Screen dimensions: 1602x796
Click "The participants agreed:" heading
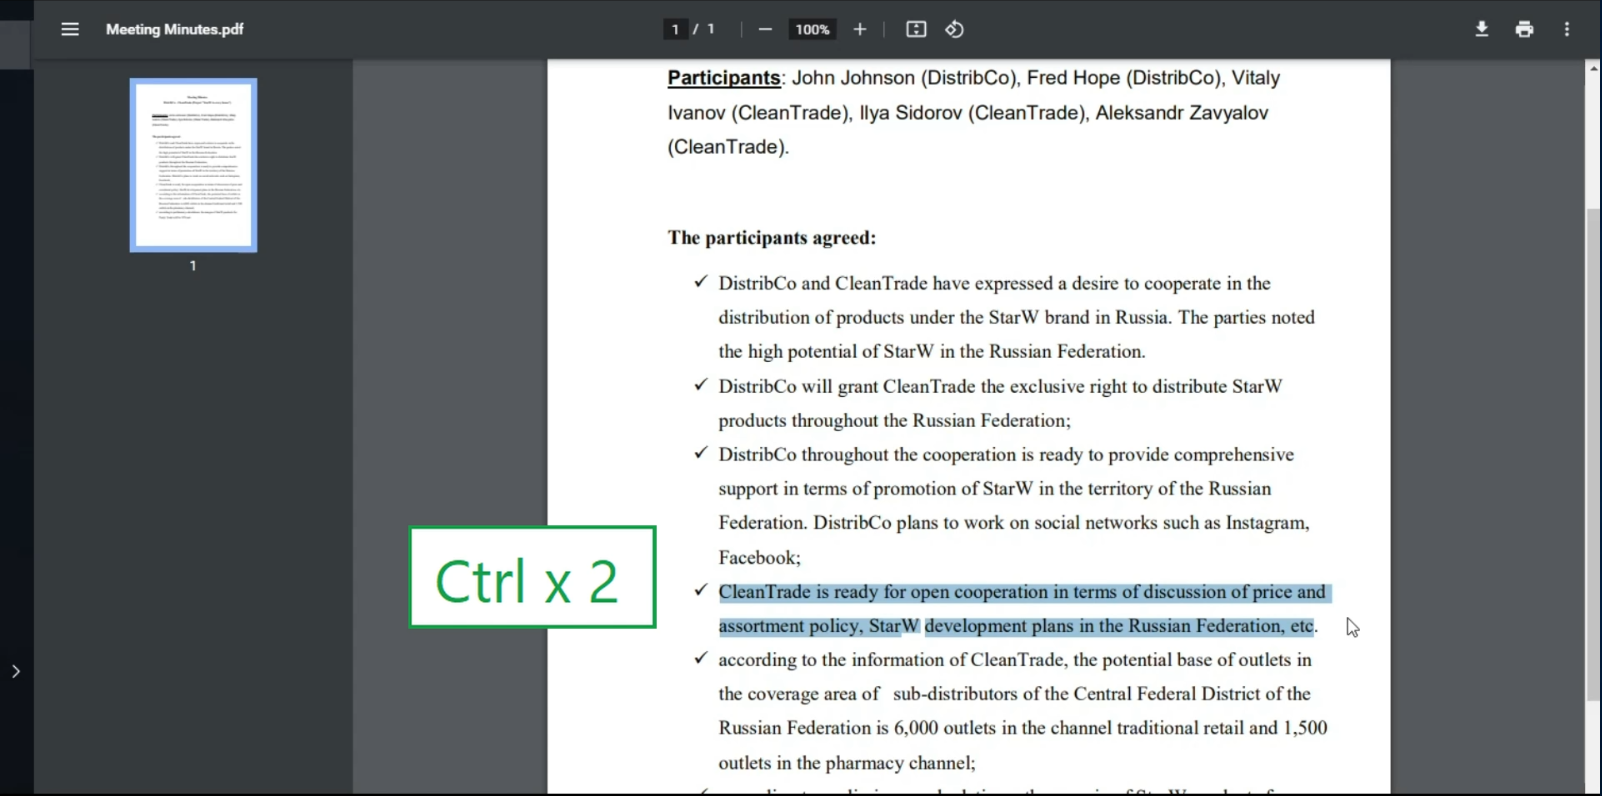[x=772, y=238]
